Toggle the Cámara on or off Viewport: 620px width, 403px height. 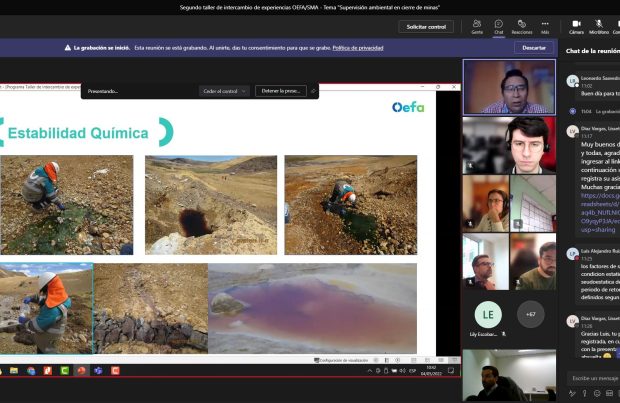coord(576,27)
